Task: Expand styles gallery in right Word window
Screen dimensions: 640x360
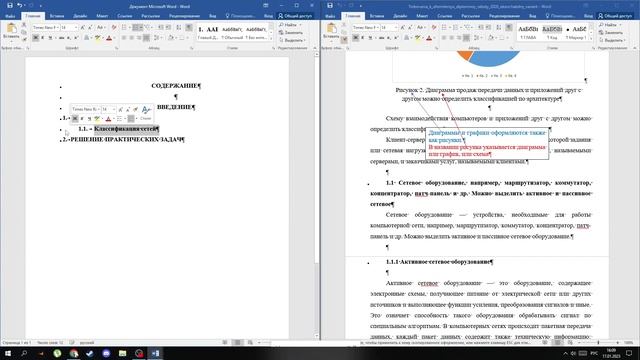Action: (x=591, y=38)
